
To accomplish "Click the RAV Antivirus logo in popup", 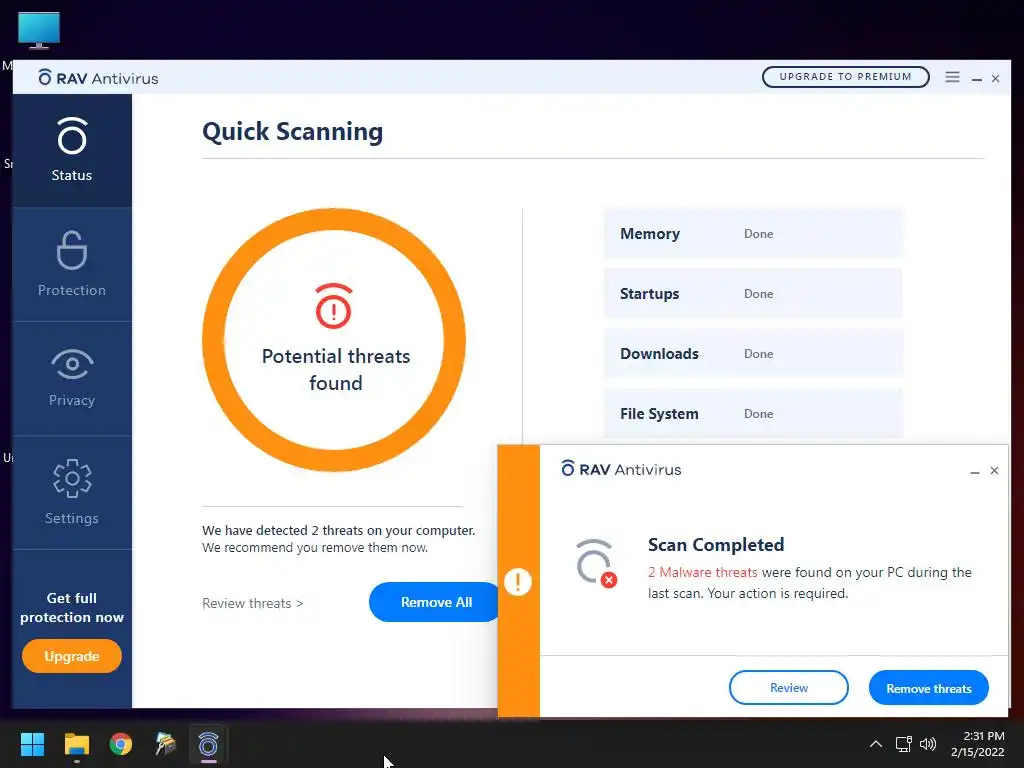I will pos(621,469).
